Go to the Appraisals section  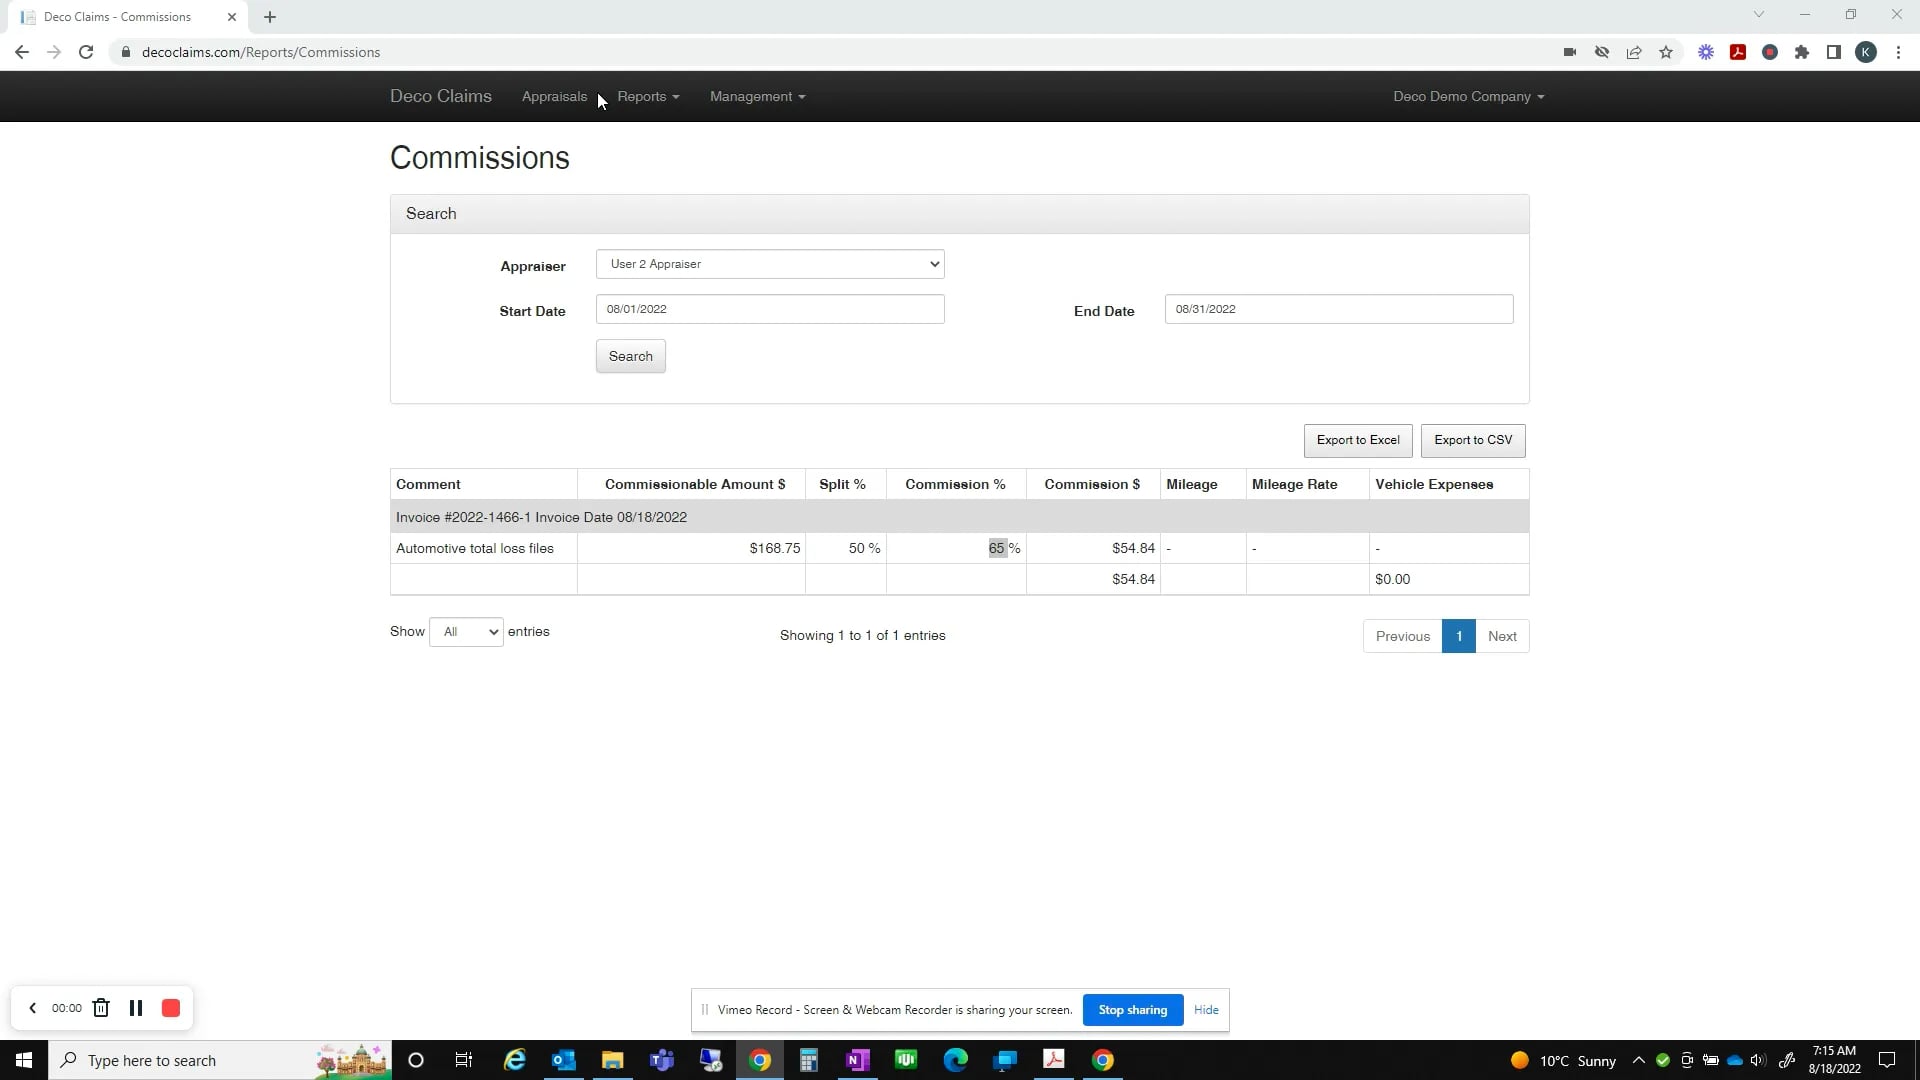click(x=555, y=96)
